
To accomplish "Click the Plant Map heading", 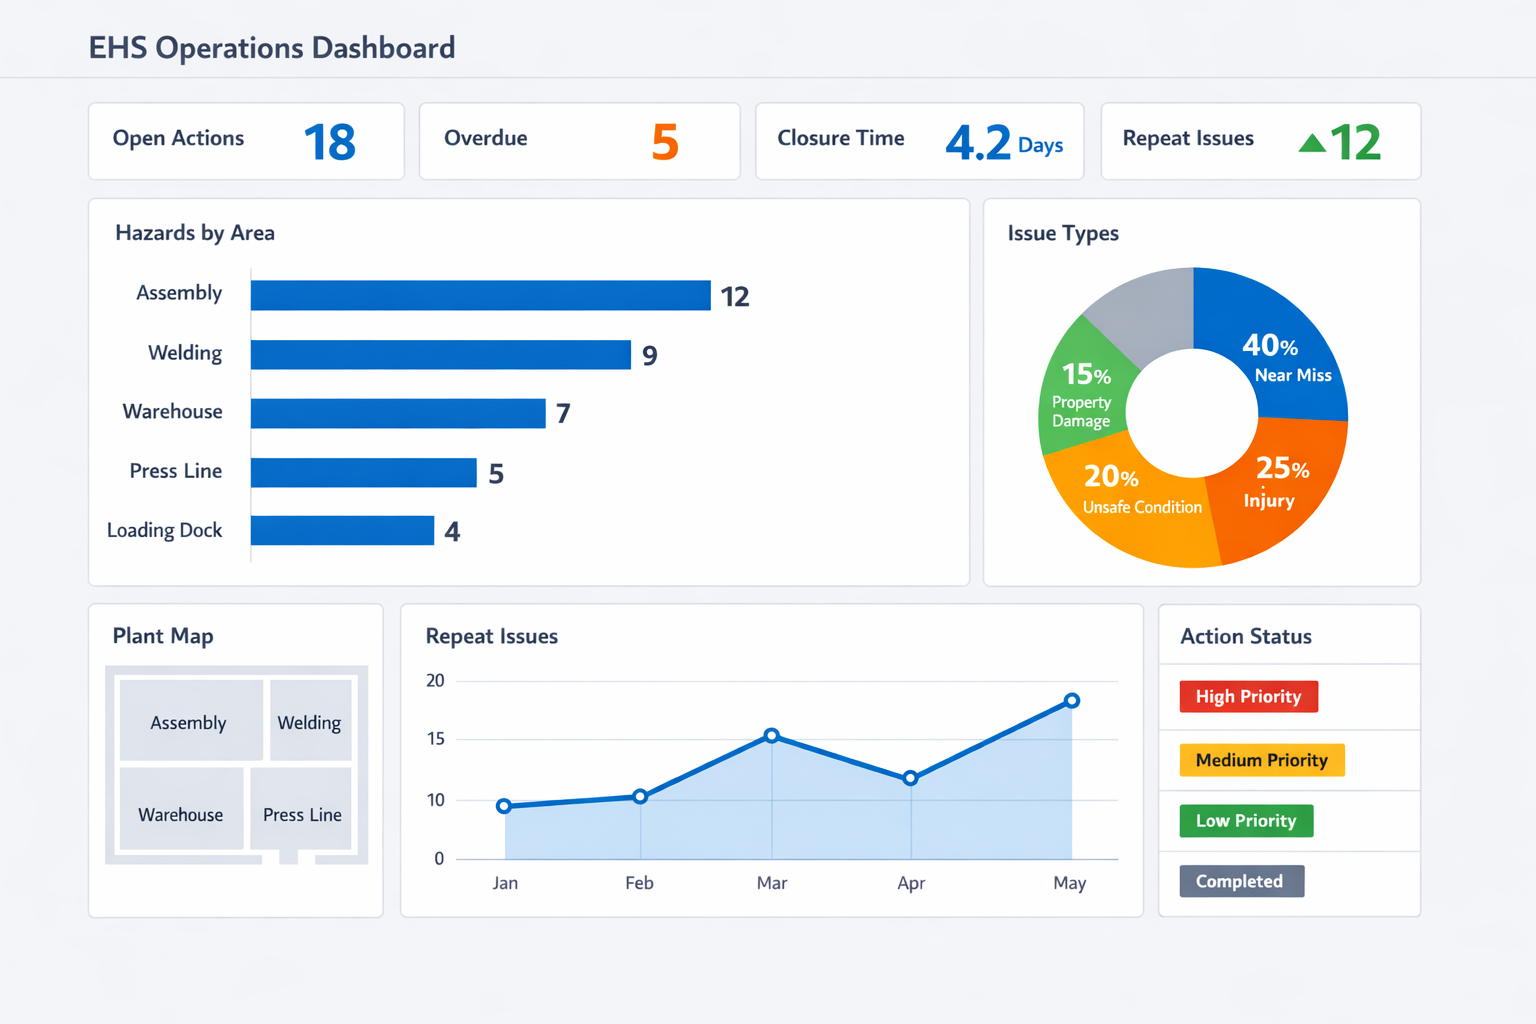I will pyautogui.click(x=163, y=636).
